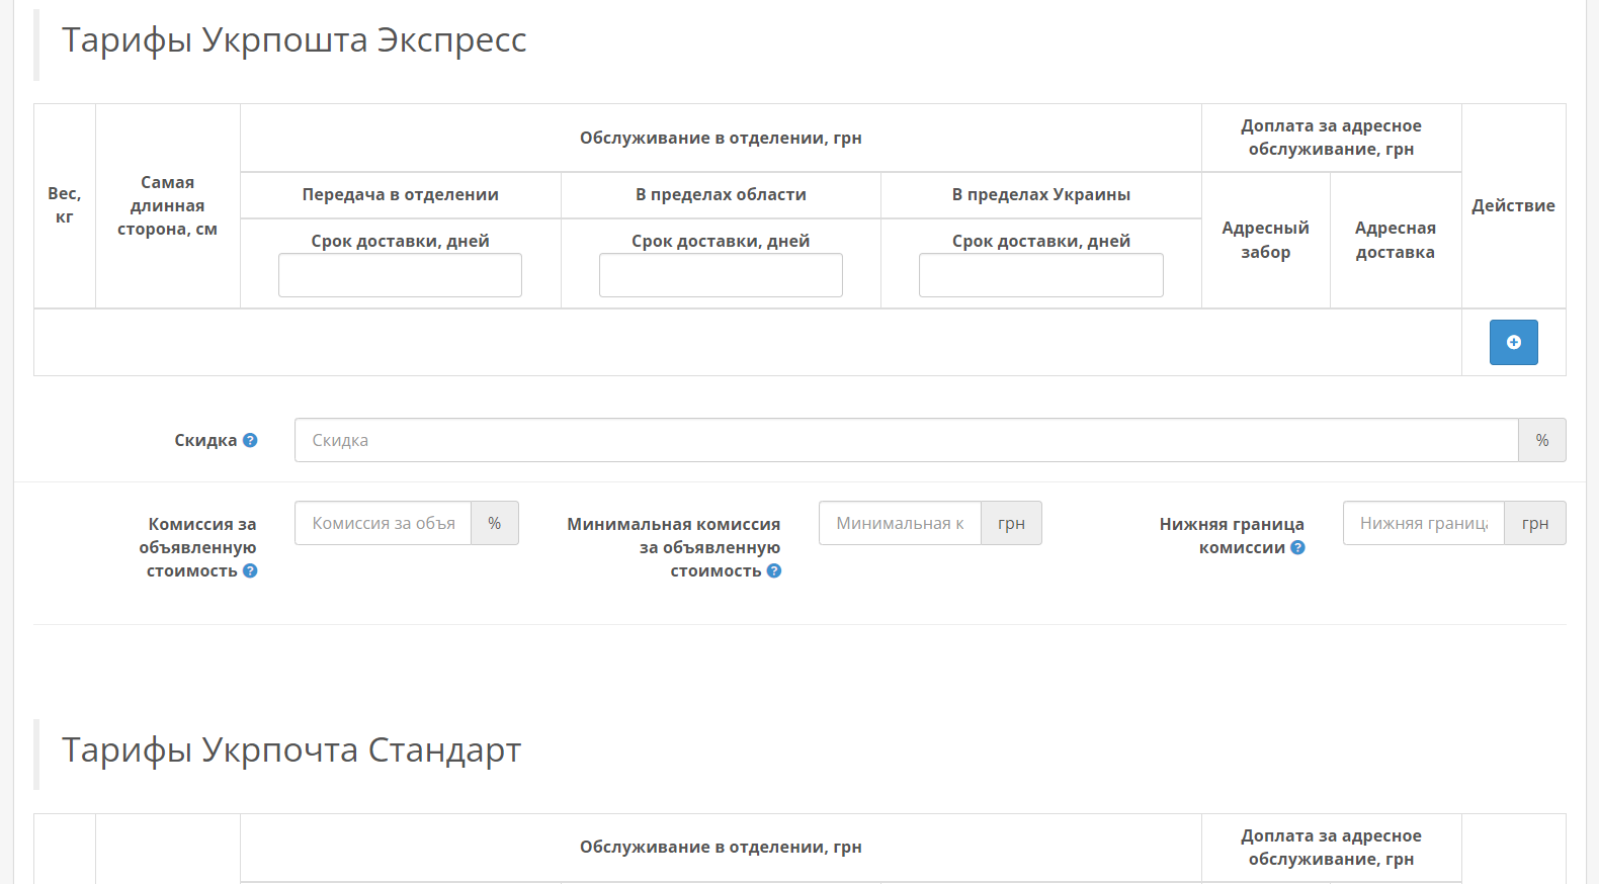Click the Адресный забор column header
The width and height of the screenshot is (1600, 885).
1266,240
